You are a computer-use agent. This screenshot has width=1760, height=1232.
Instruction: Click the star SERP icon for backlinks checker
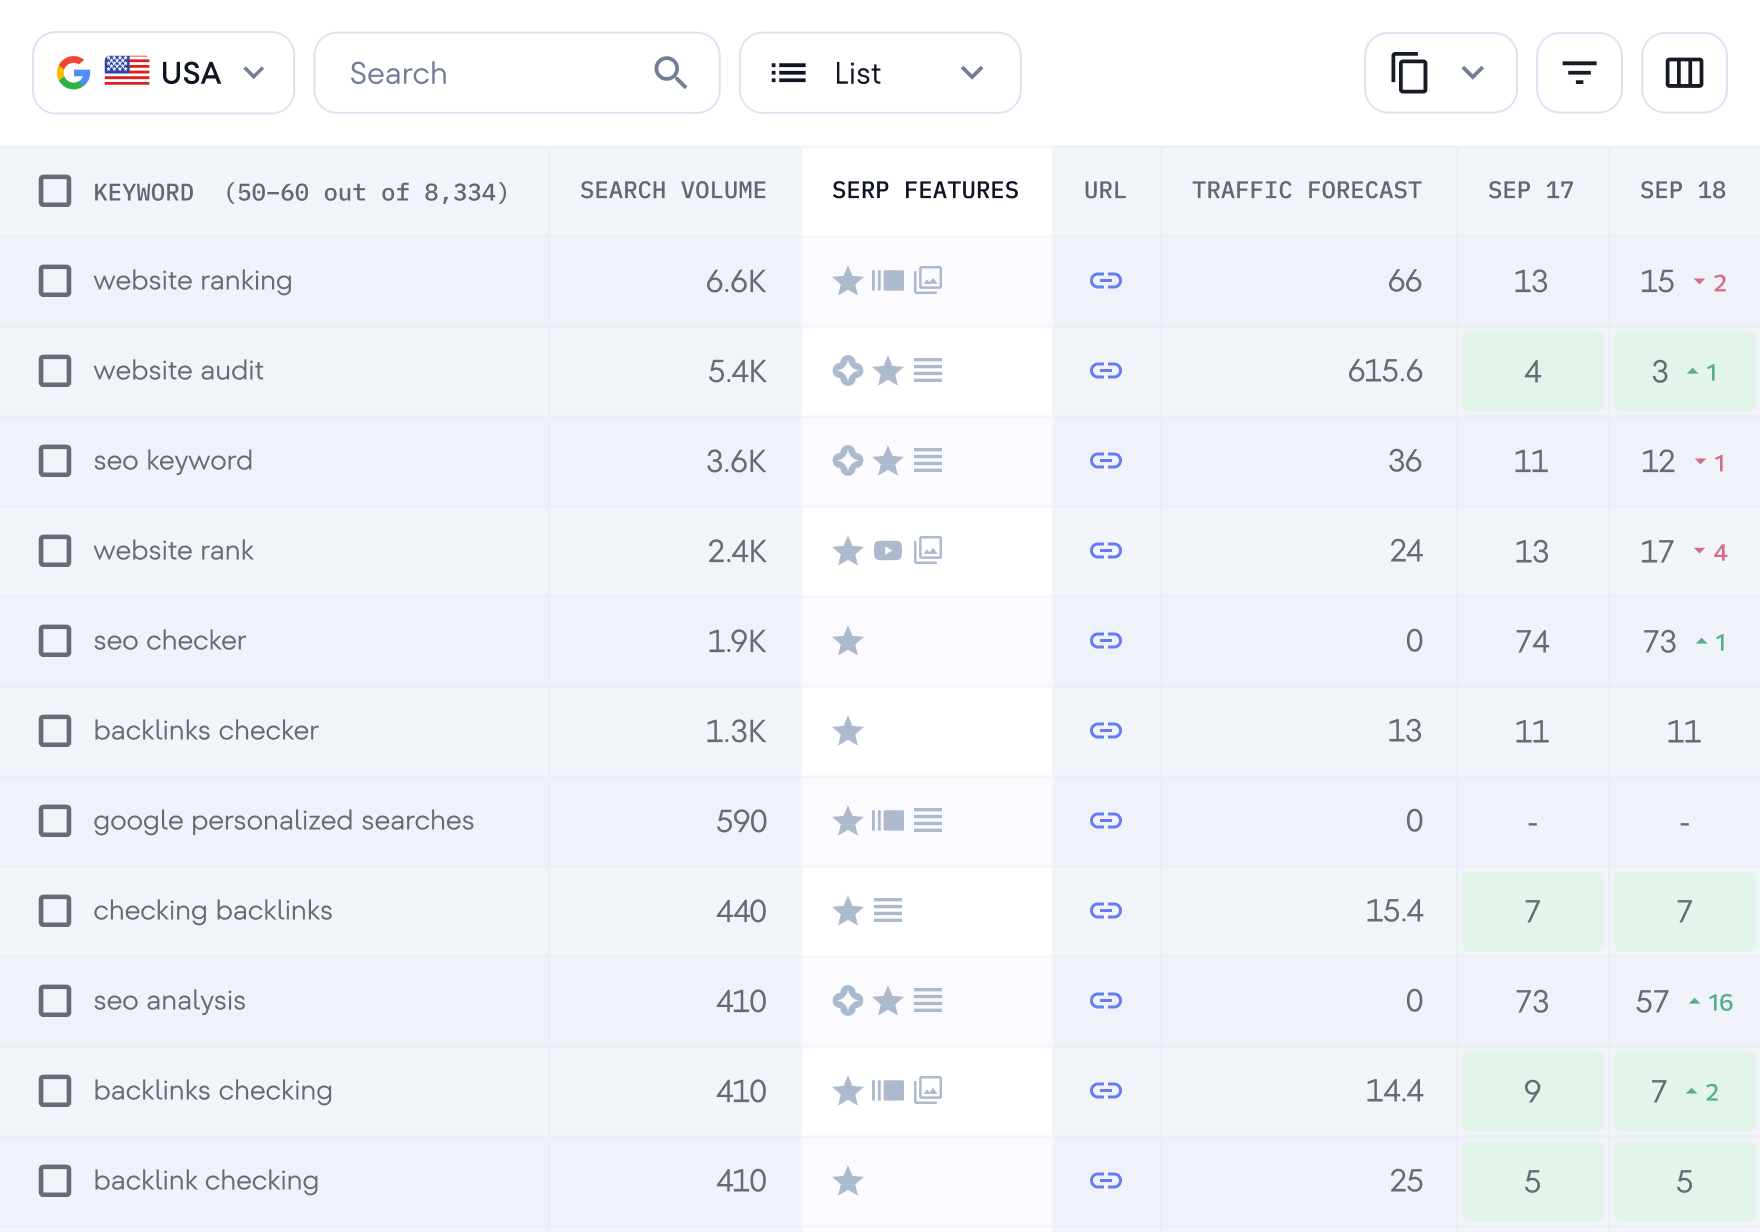point(847,731)
